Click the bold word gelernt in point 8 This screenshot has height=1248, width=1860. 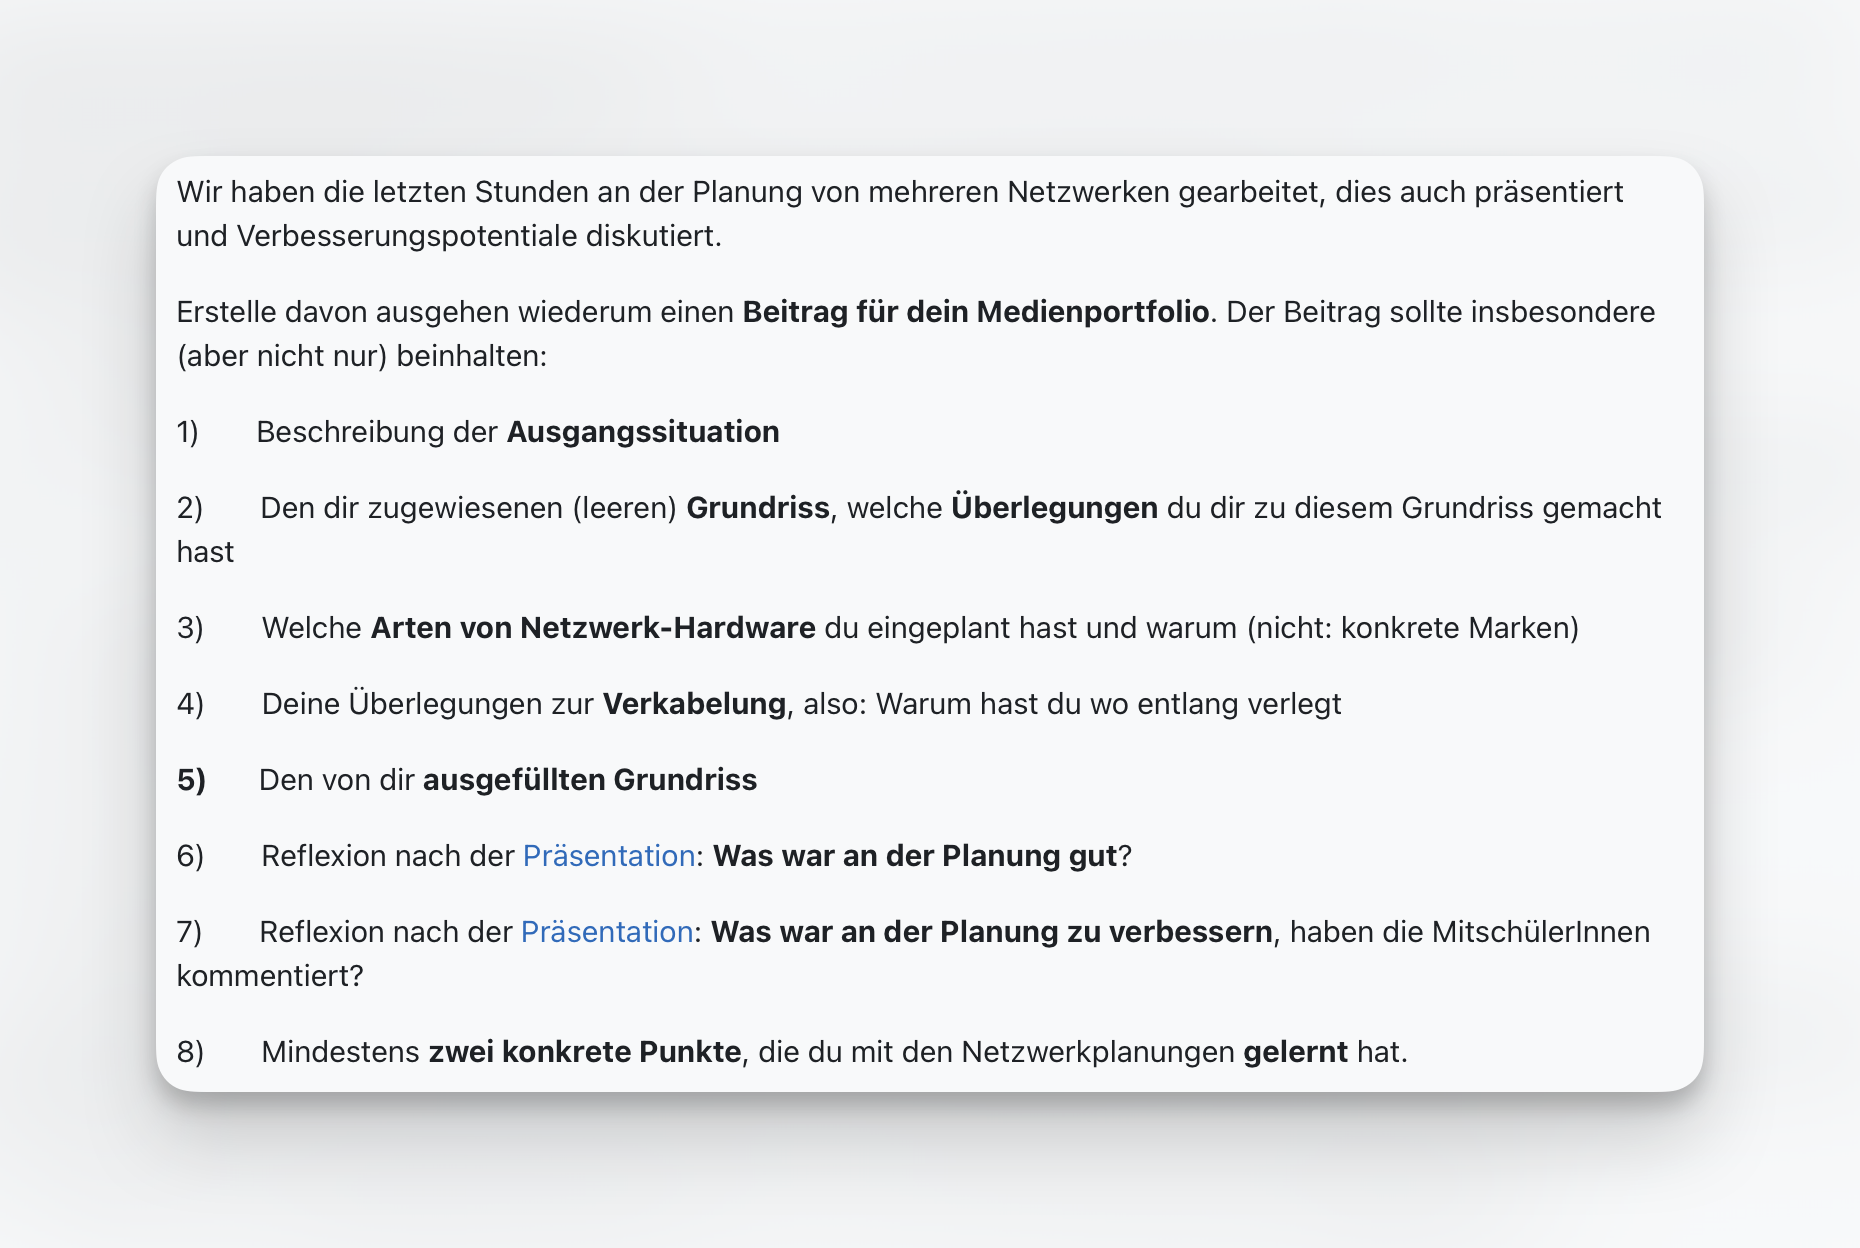coord(1294,1051)
